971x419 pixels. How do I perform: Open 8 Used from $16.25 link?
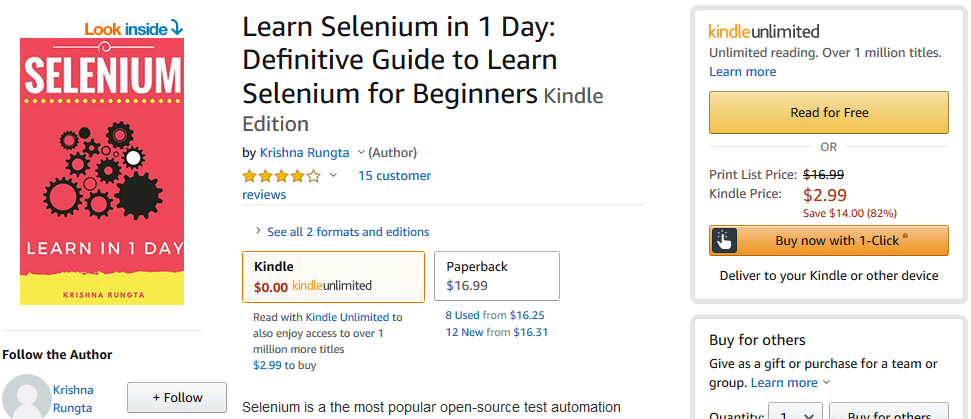495,315
